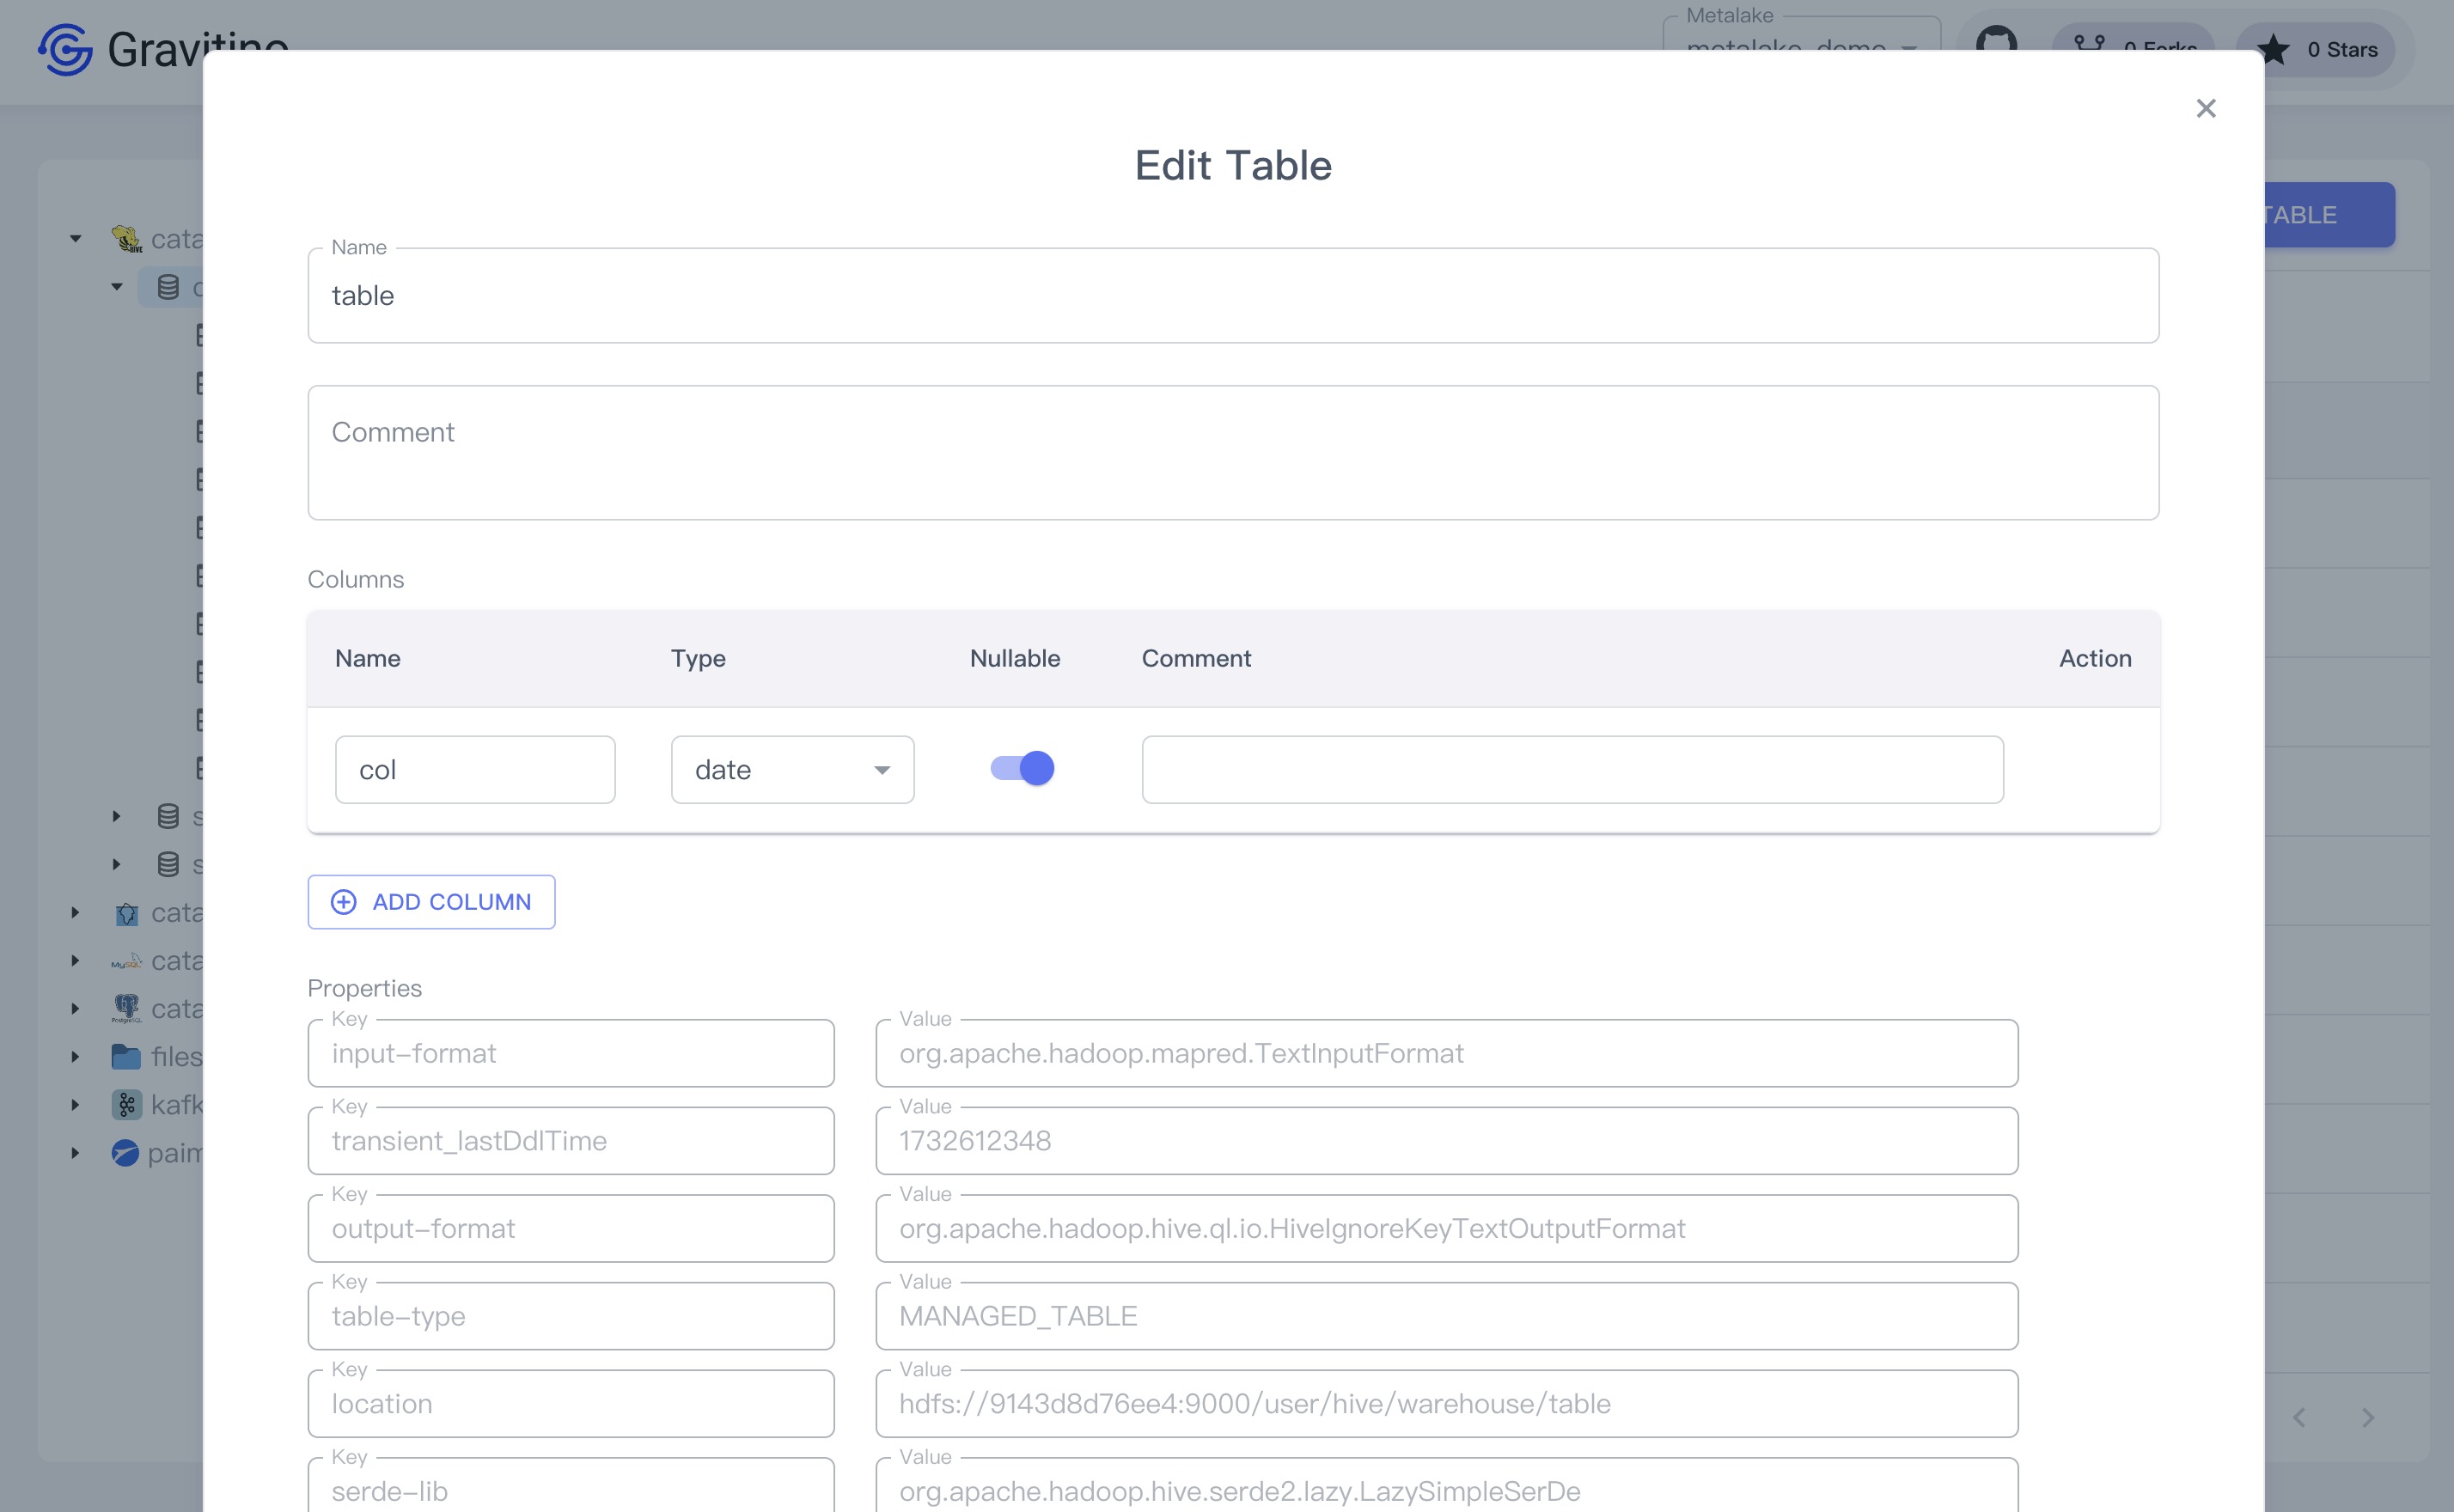Image resolution: width=2454 pixels, height=1512 pixels.
Task: Click the Paimon catalog icon in sidebar
Action: (125, 1153)
